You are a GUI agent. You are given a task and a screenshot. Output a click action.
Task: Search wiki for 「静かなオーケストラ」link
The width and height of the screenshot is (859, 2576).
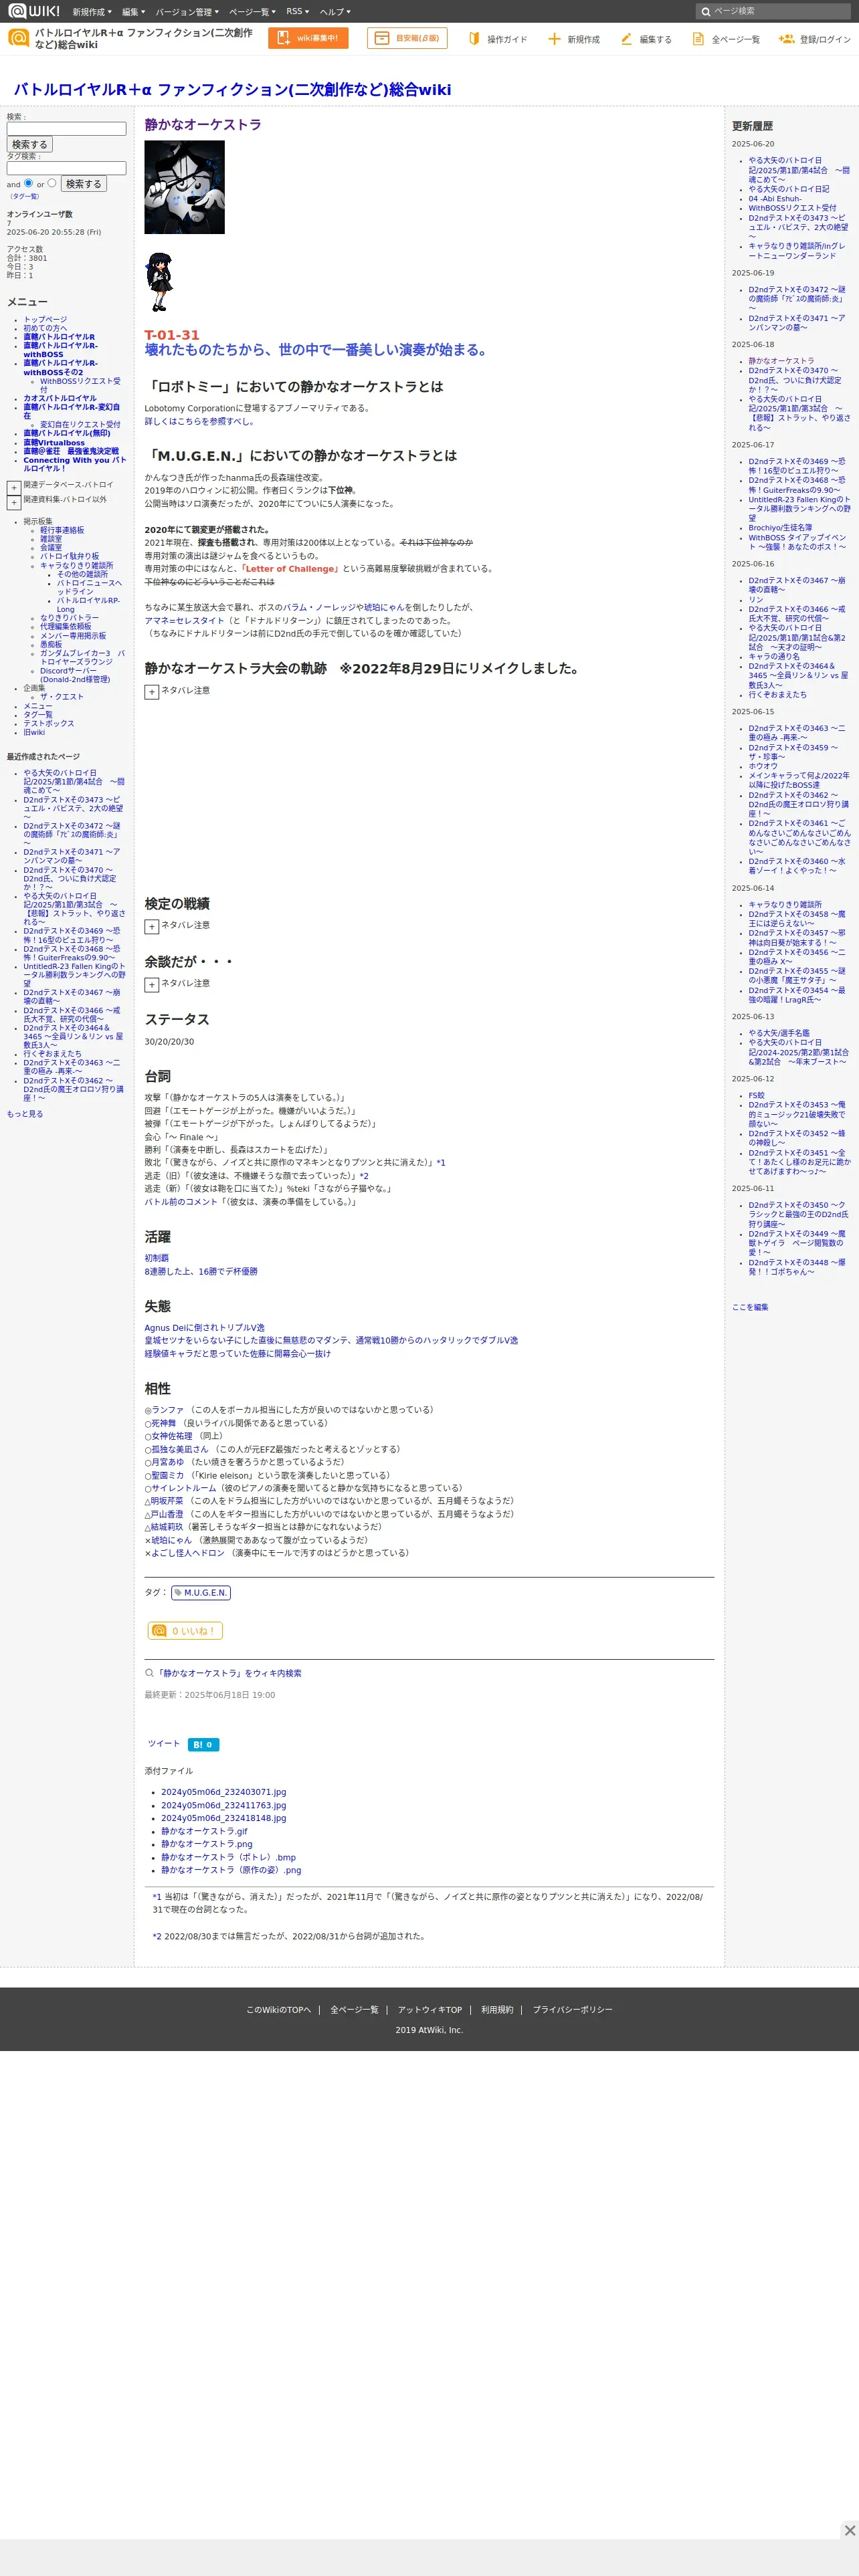[228, 1673]
